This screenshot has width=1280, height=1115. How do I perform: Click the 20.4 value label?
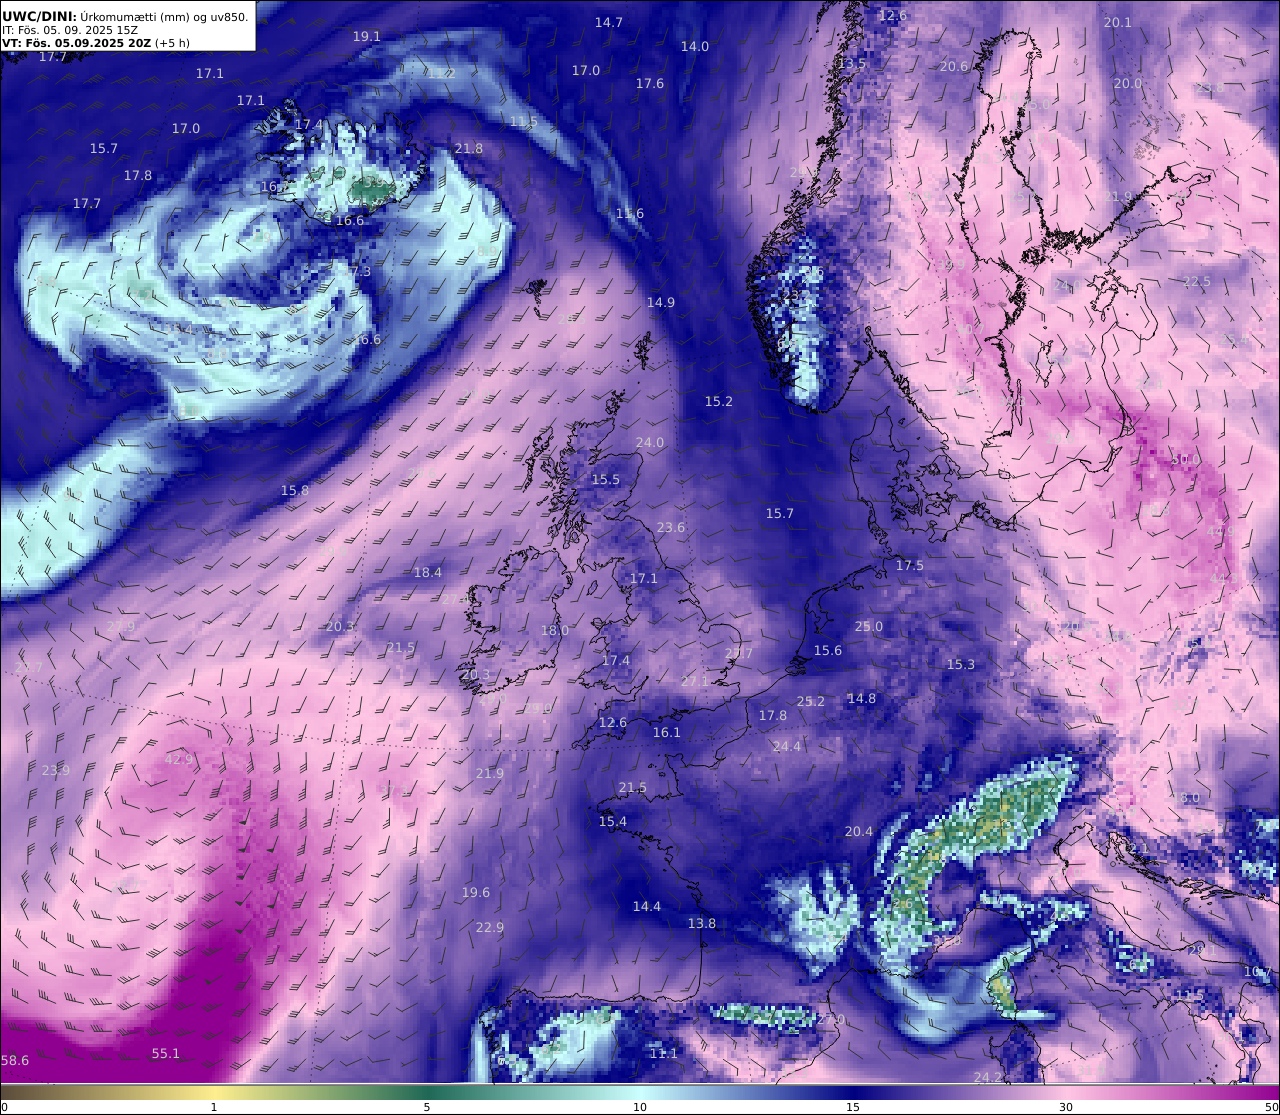(859, 831)
